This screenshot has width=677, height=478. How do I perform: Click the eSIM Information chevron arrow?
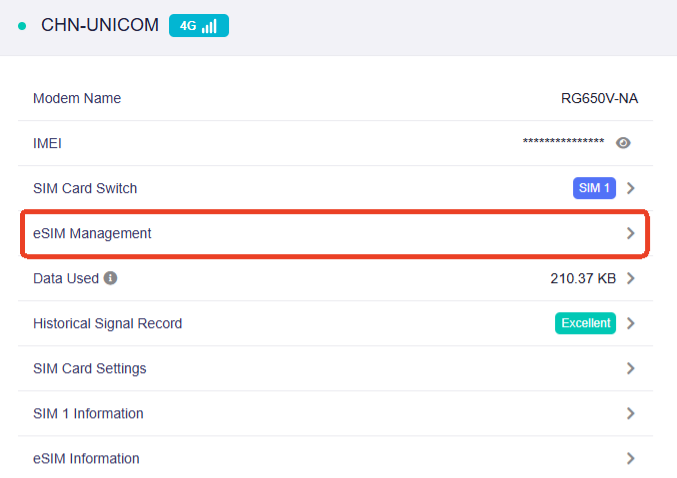click(x=631, y=458)
